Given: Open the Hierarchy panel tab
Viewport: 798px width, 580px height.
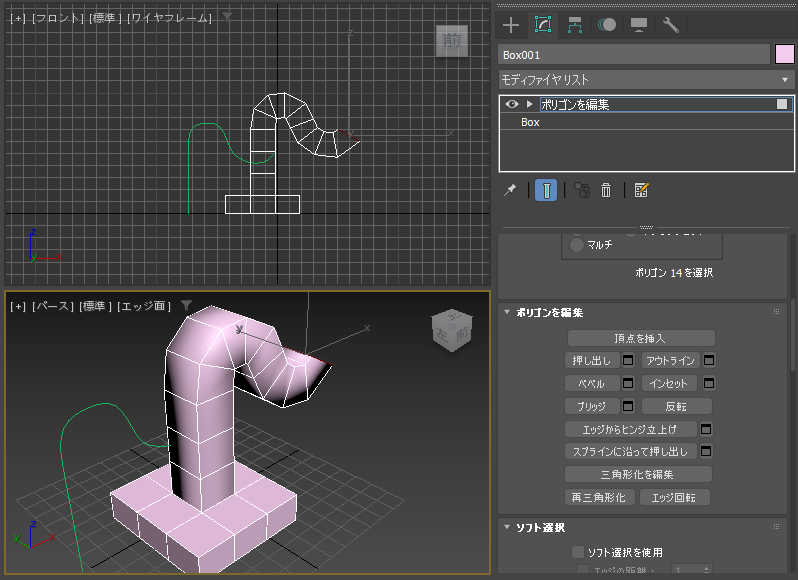Looking at the screenshot, I should tap(575, 25).
